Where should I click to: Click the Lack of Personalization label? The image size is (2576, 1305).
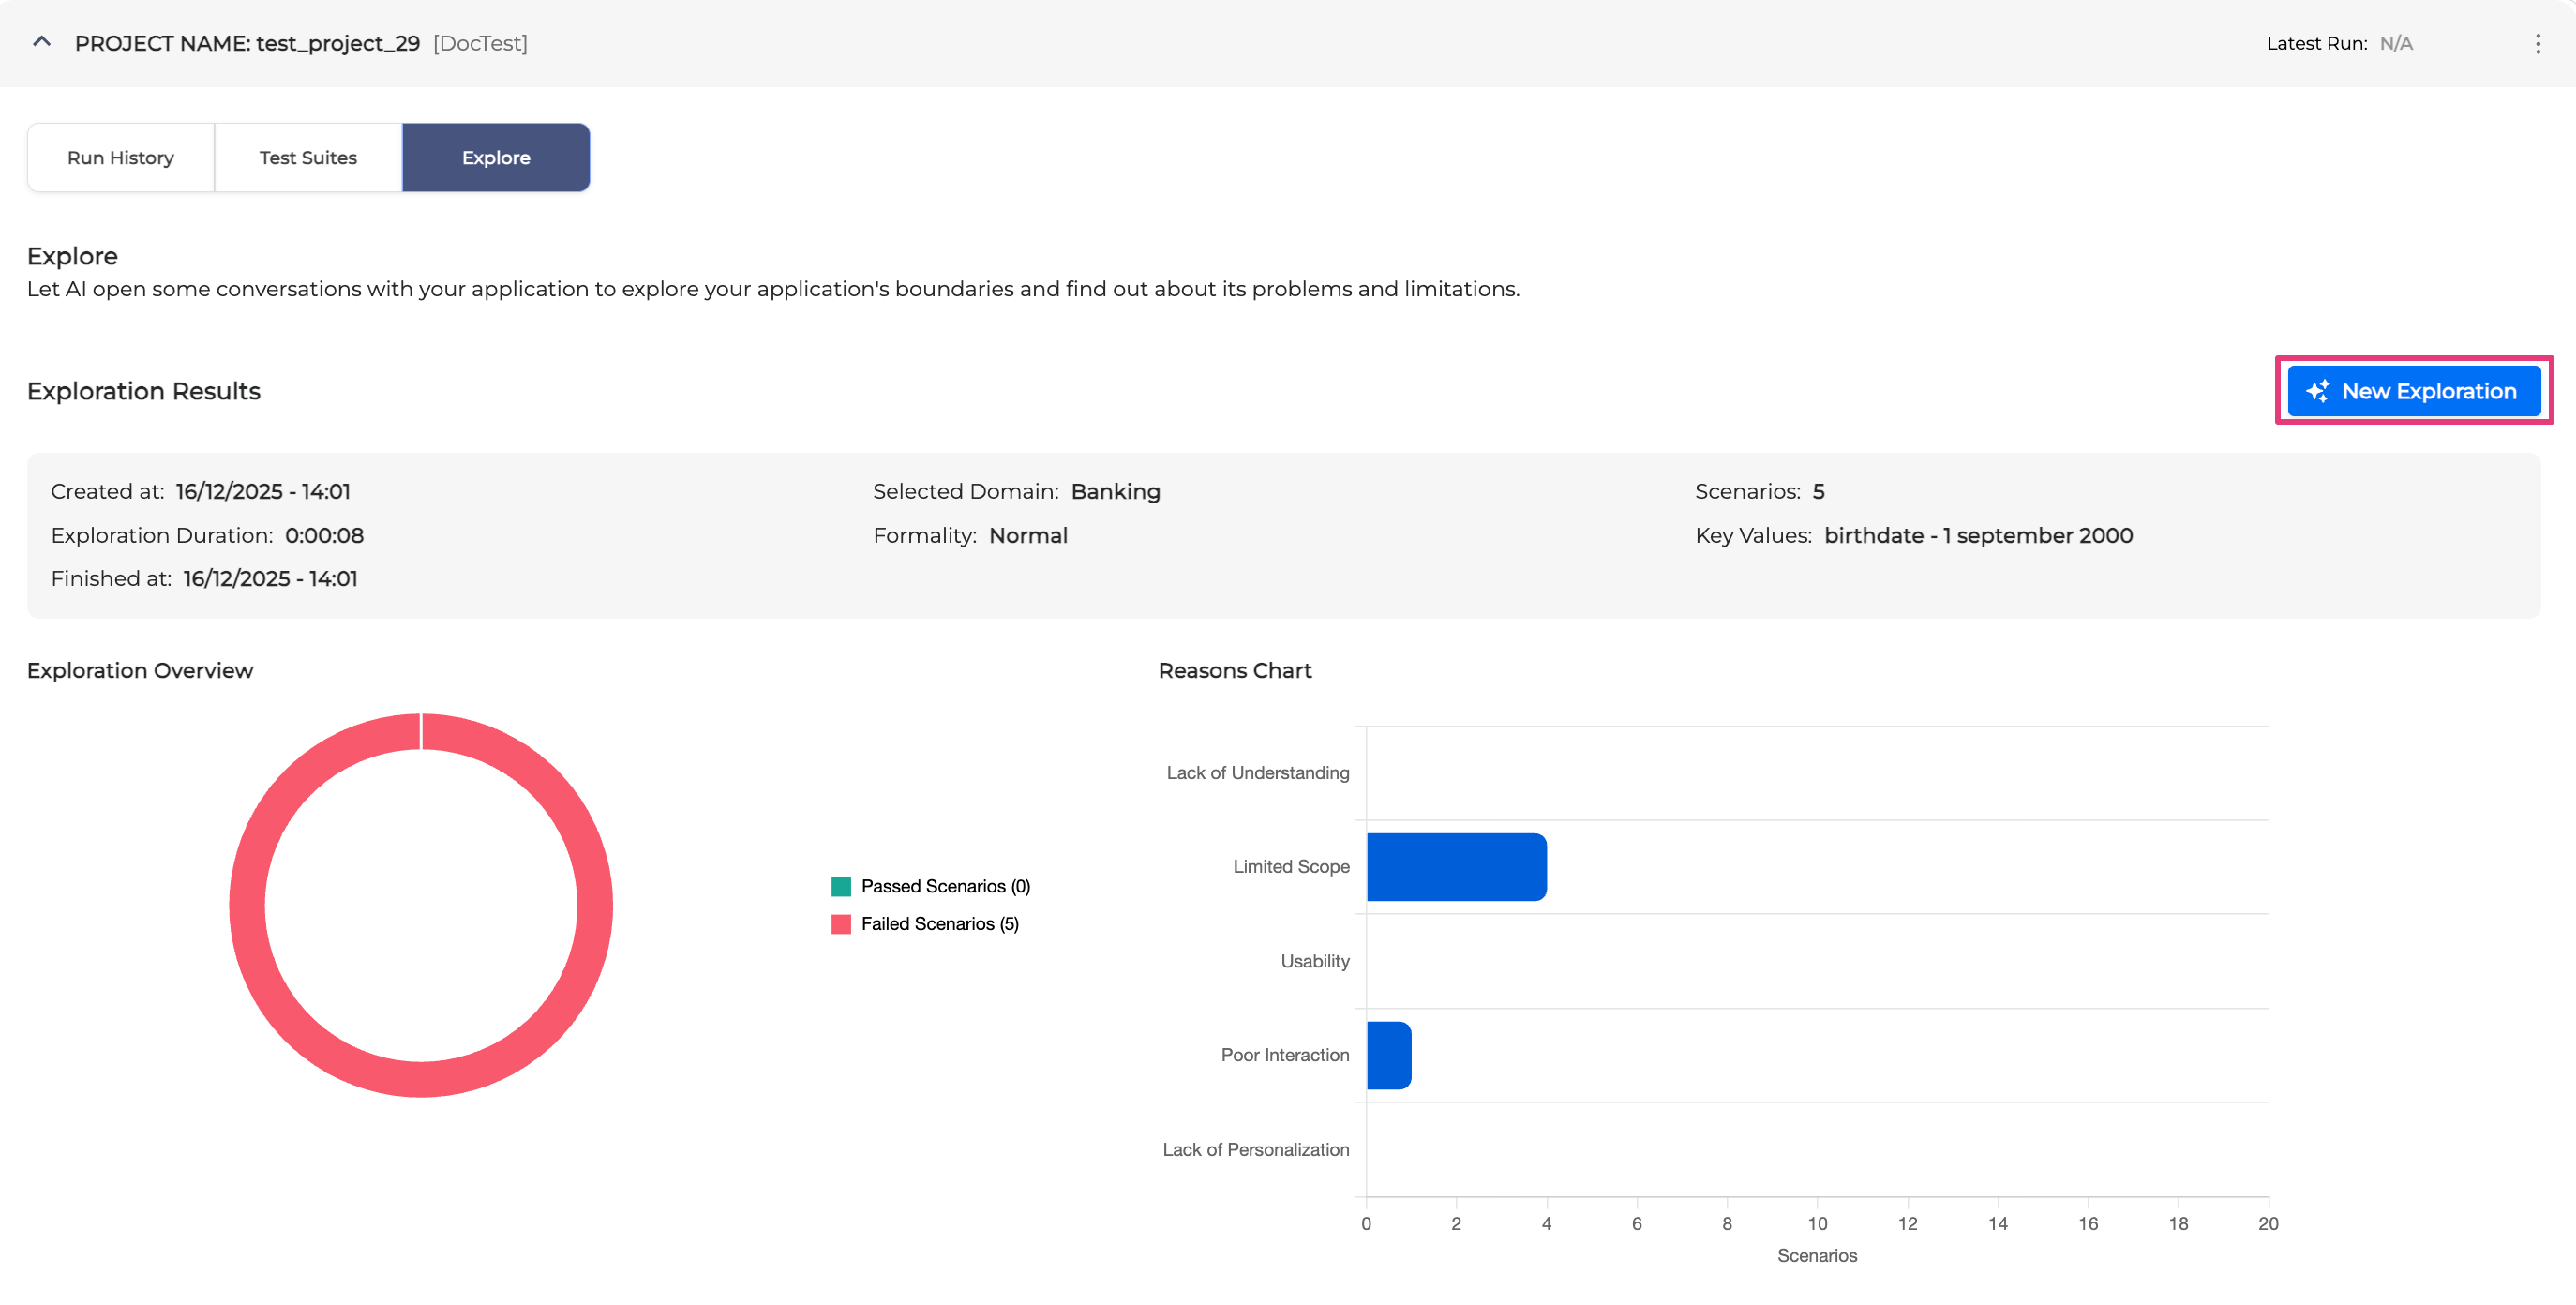pos(1255,1149)
